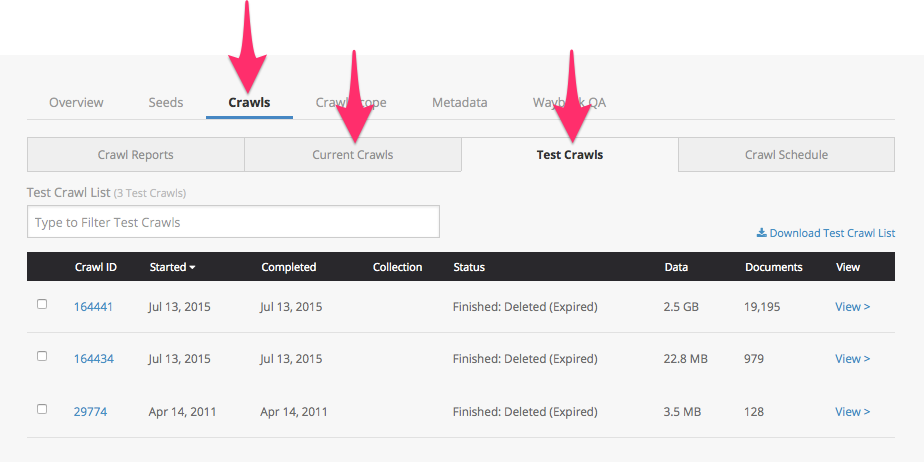Select the checkbox for crawl 164434
This screenshot has height=462, width=924.
(42, 356)
